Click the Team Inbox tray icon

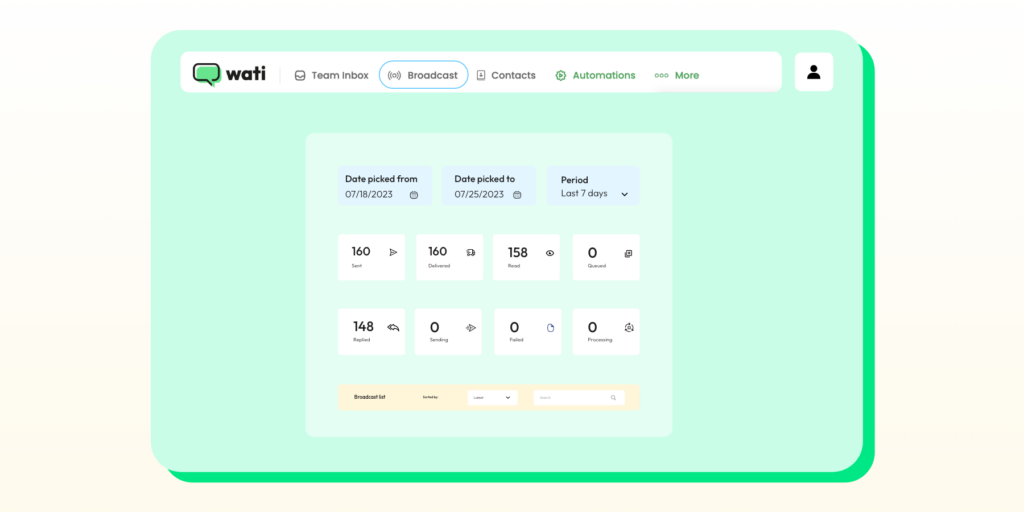click(300, 76)
